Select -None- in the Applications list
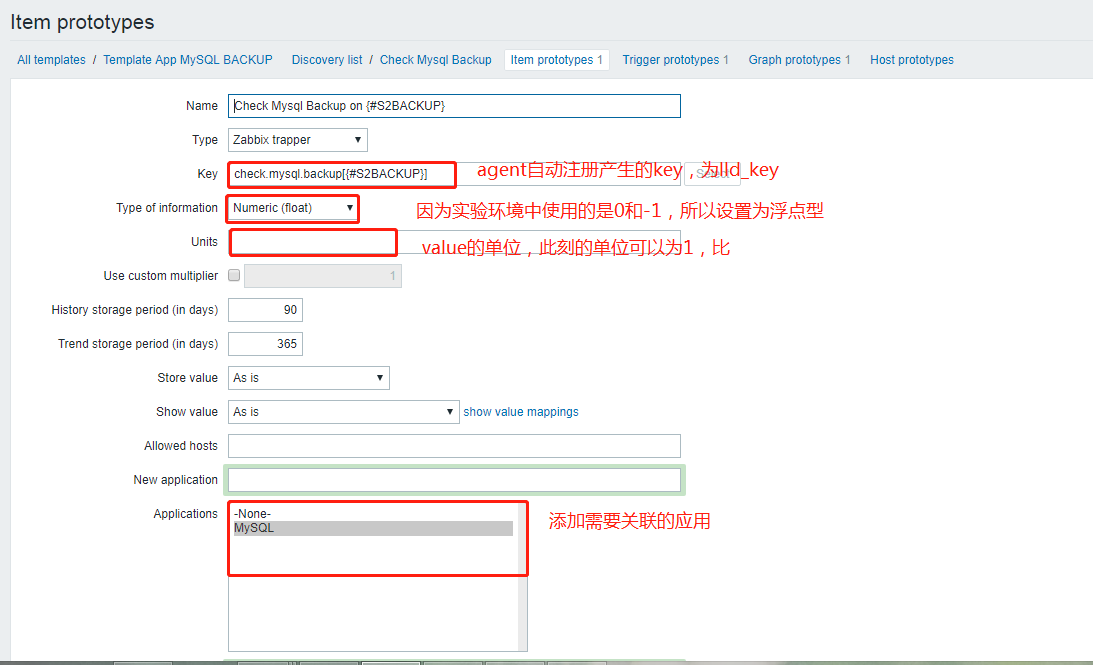This screenshot has width=1093, height=665. [x=373, y=514]
